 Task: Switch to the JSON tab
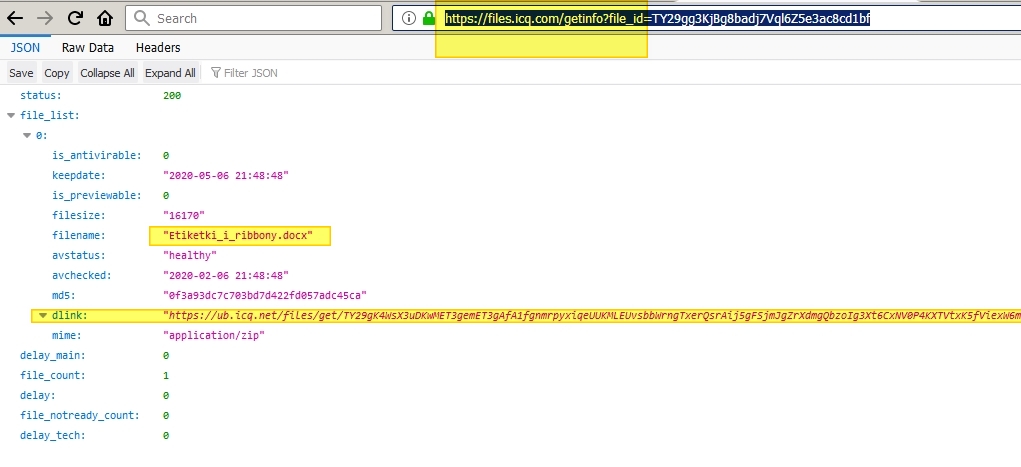[x=26, y=47]
